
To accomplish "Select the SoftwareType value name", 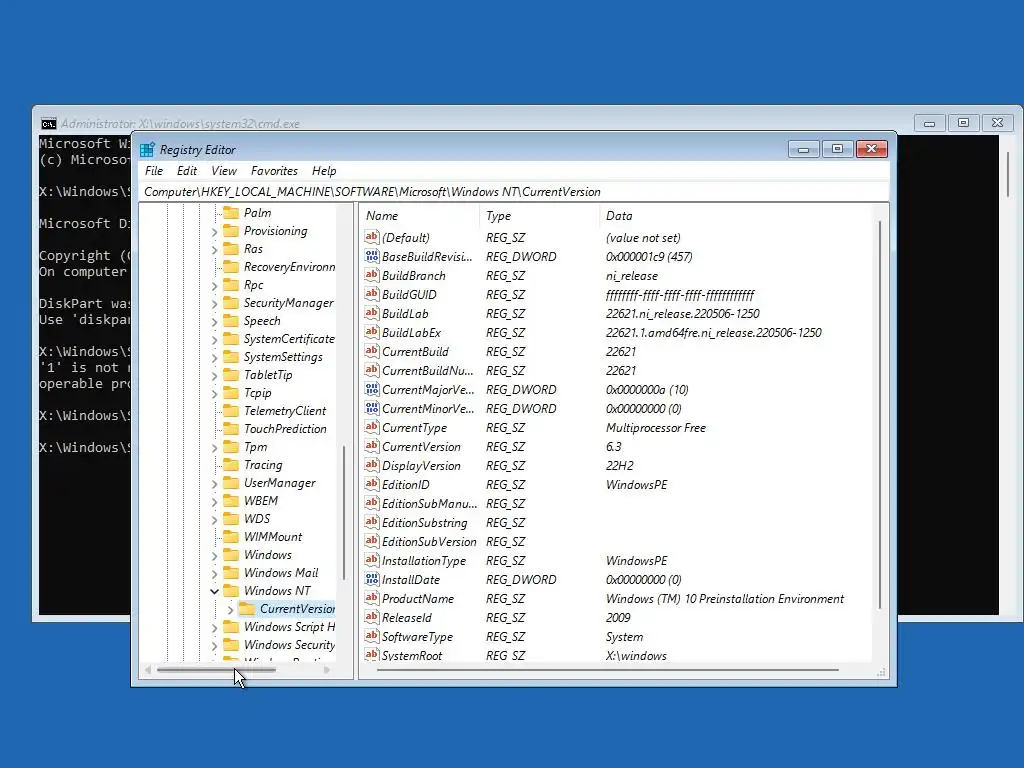I will point(417,636).
